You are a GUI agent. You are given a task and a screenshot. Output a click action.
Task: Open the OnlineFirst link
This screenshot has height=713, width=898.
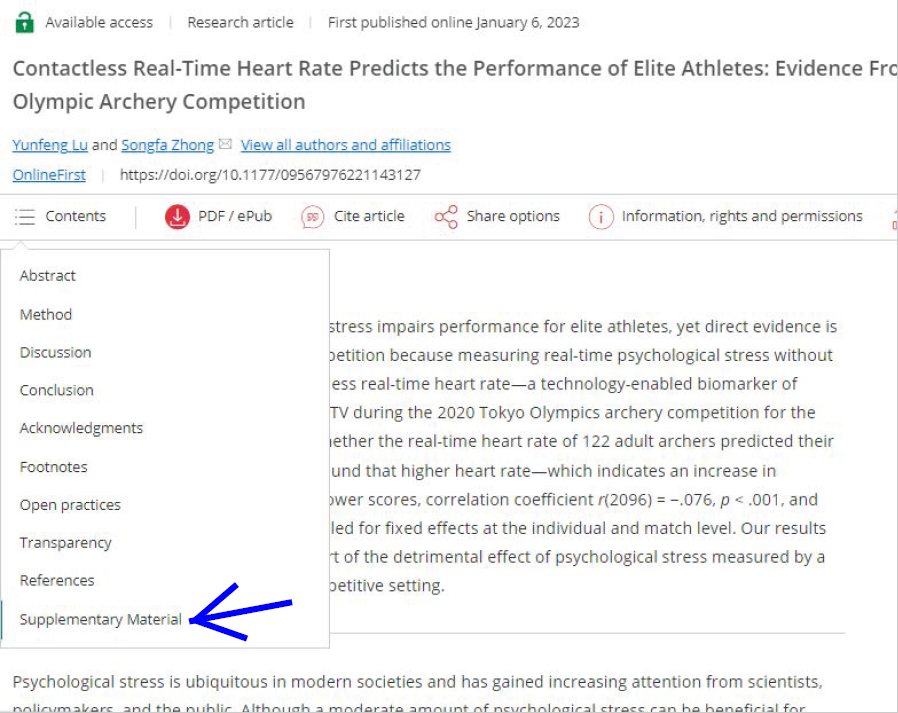coord(49,175)
